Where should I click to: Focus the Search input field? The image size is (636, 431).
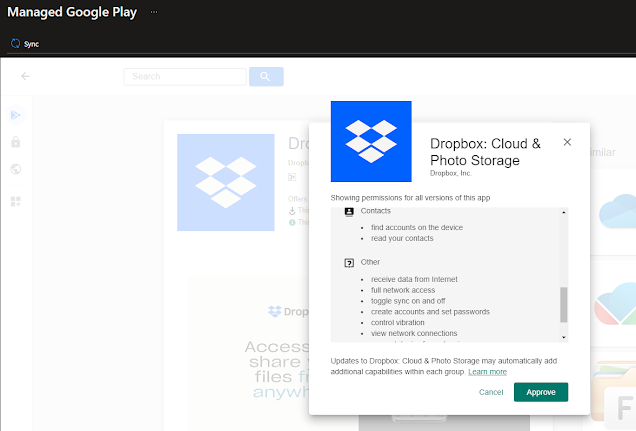point(185,77)
